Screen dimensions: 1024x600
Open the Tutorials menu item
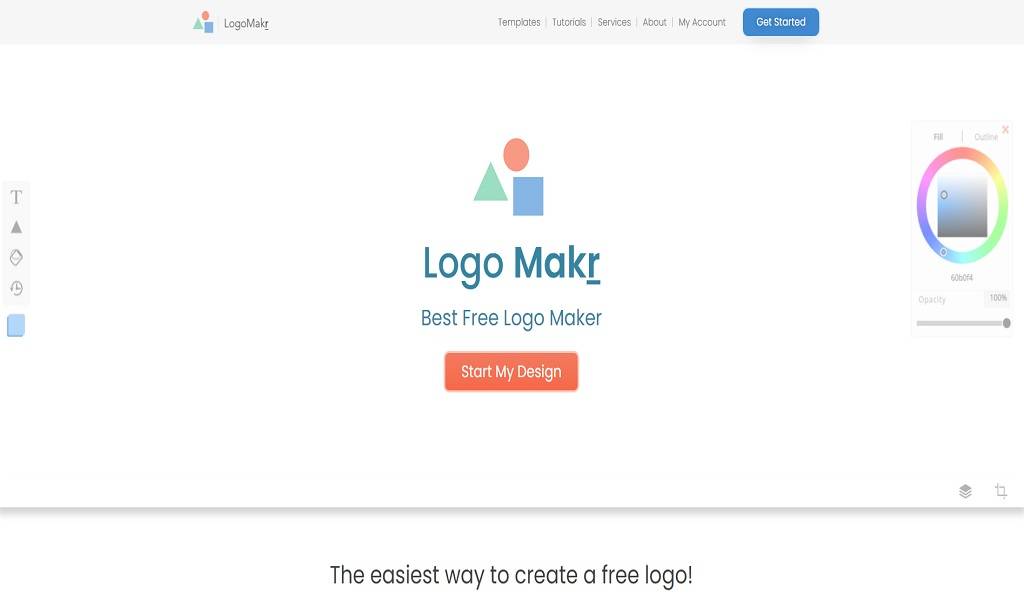click(569, 22)
